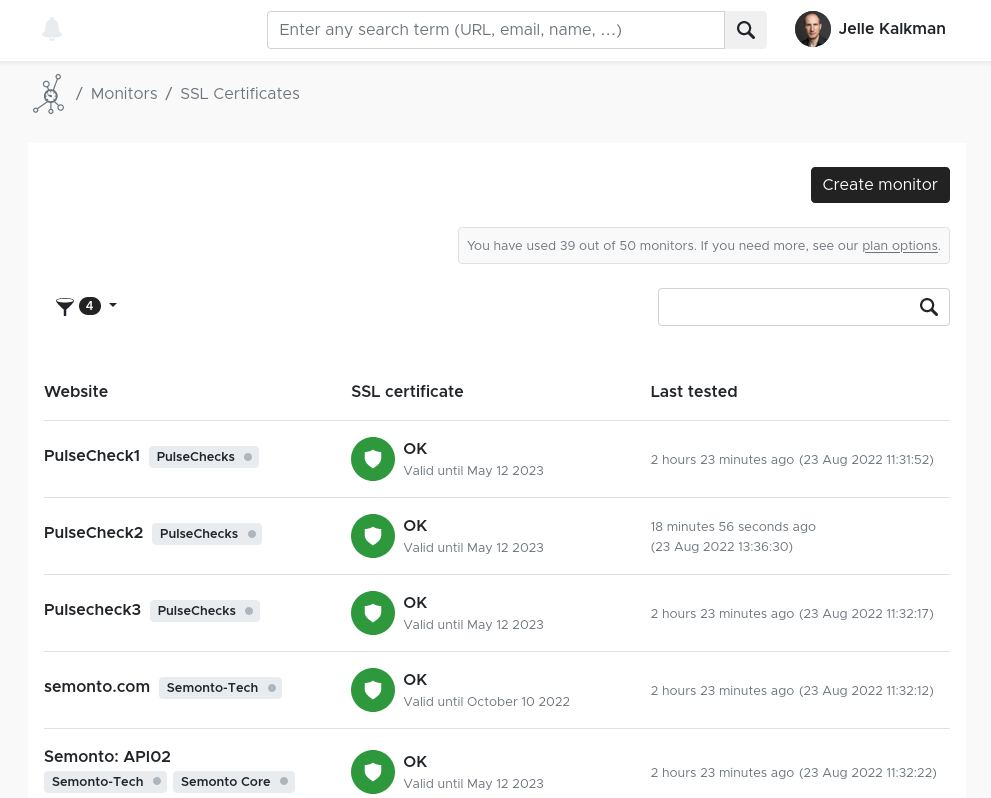
Task: Click the table search magnifier icon
Action: (x=929, y=307)
